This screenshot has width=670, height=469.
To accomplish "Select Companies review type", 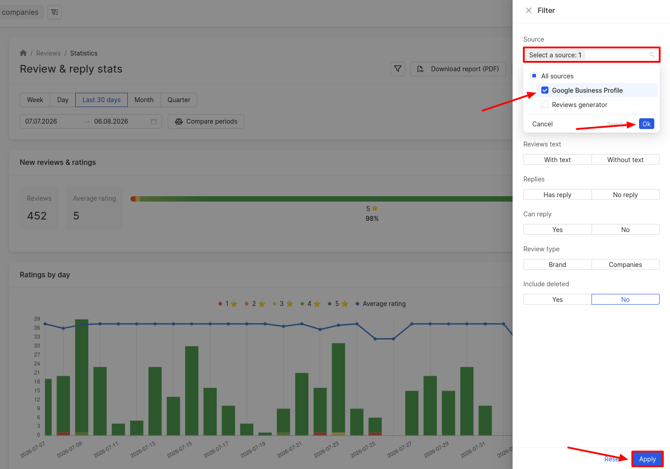I will (625, 264).
